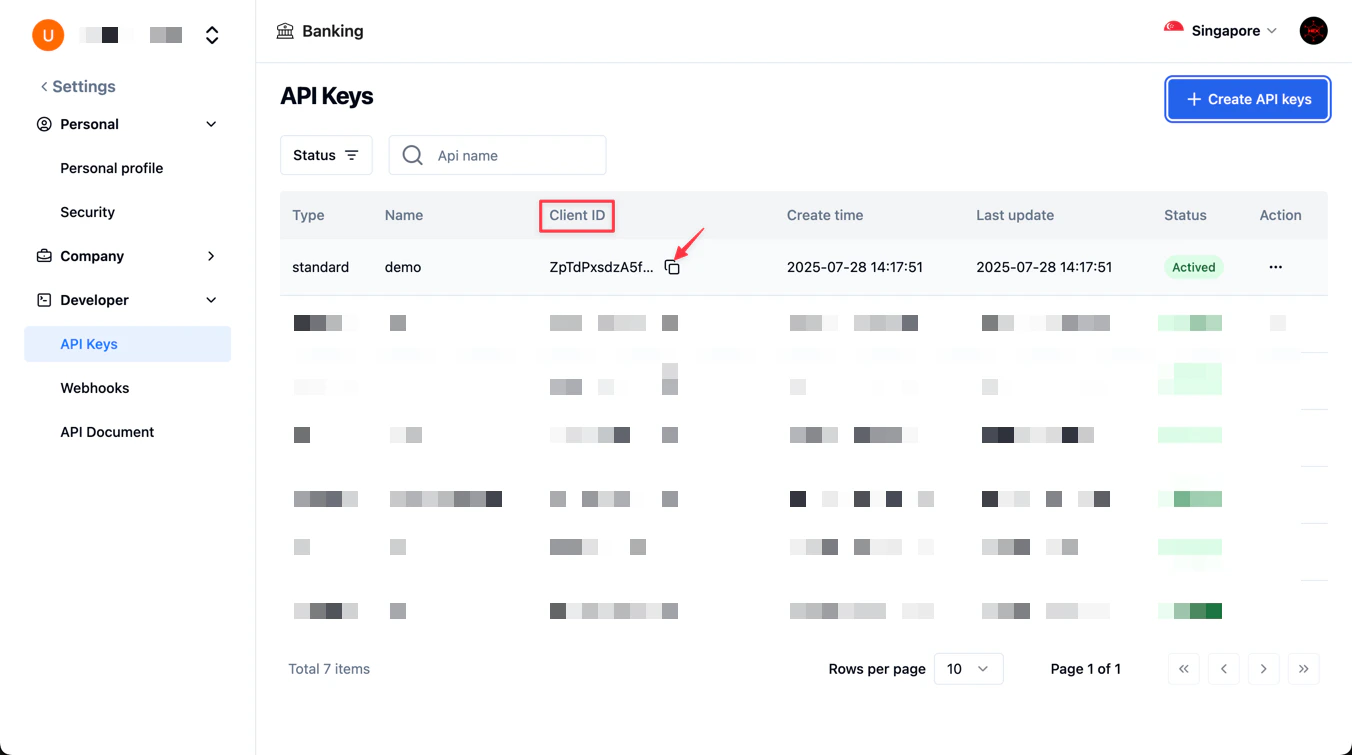Click the search magnifier in the Api name field
This screenshot has width=1352, height=755.
click(x=411, y=155)
